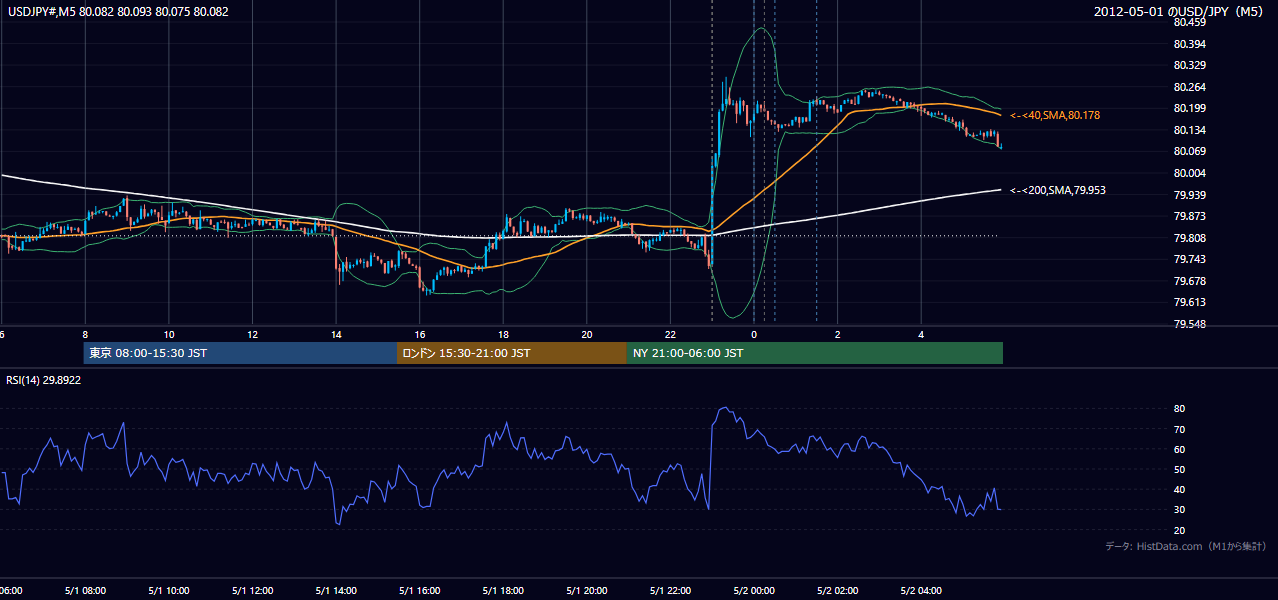The image size is (1278, 600).
Task: Click the '5/2 00:00' bottom time label
Action: (754, 591)
